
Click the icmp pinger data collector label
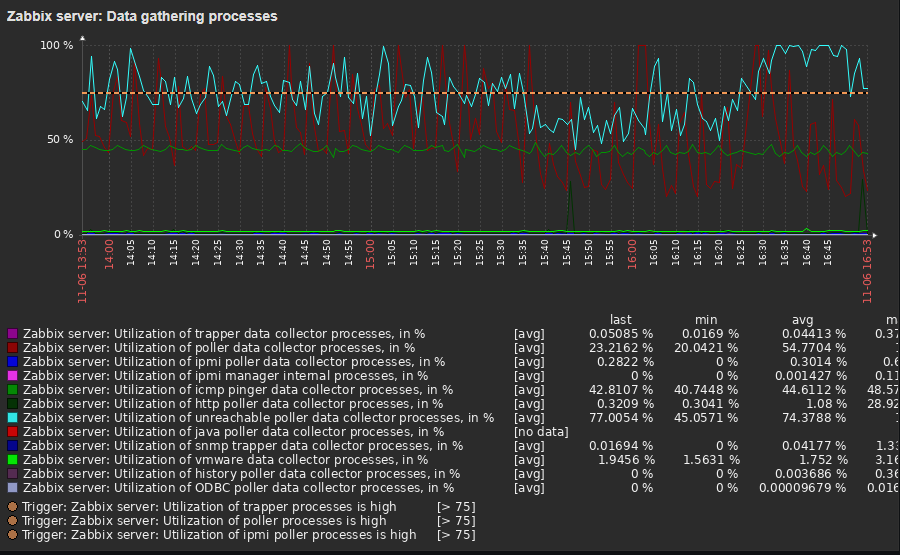pyautogui.click(x=238, y=390)
